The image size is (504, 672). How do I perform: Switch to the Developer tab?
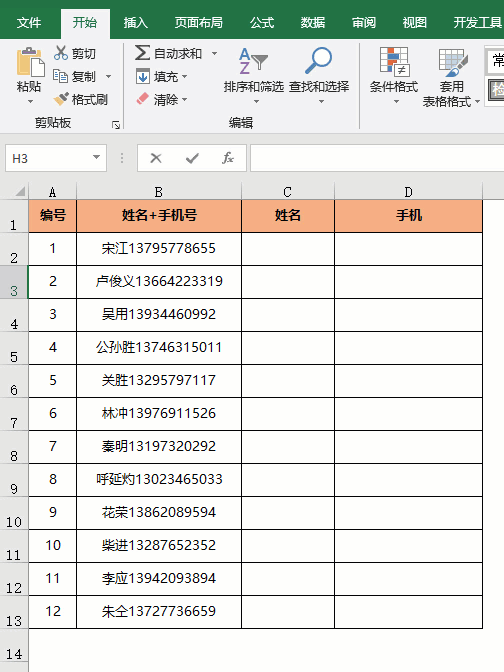pyautogui.click(x=477, y=22)
